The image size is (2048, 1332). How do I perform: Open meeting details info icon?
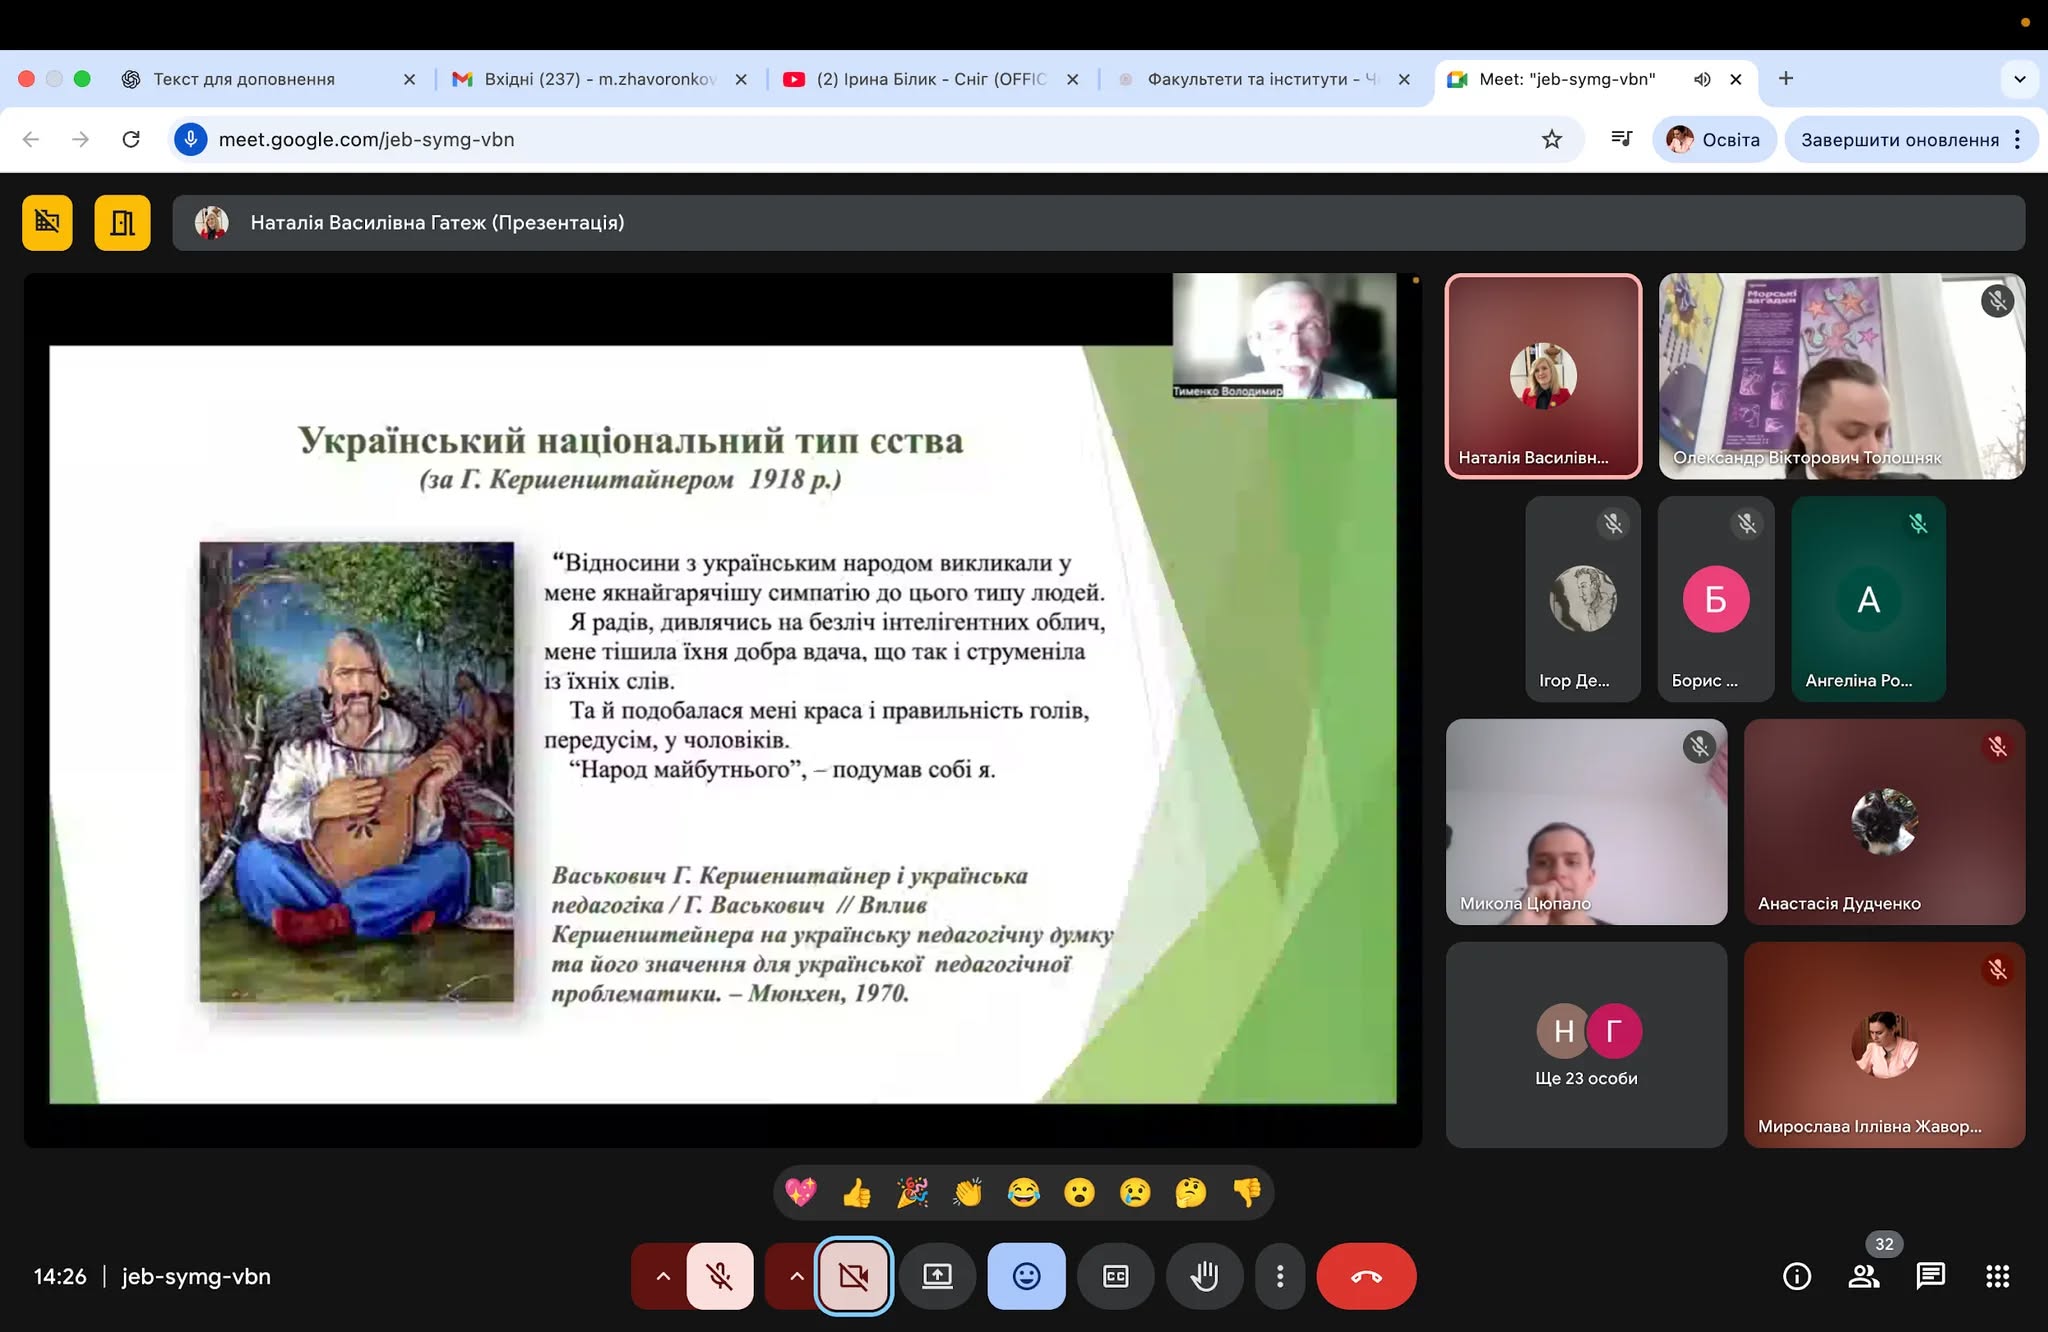coord(1797,1276)
